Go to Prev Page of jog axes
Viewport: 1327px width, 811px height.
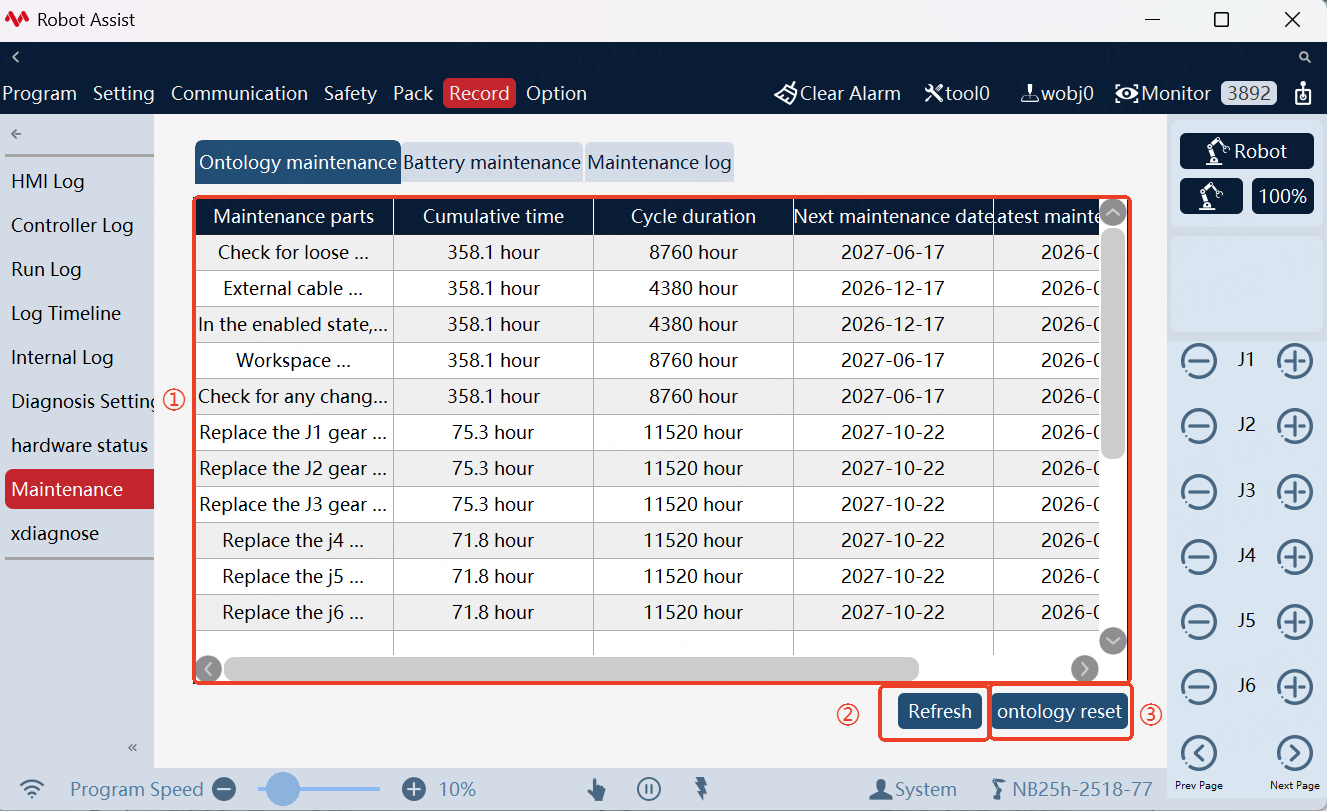[x=1199, y=753]
